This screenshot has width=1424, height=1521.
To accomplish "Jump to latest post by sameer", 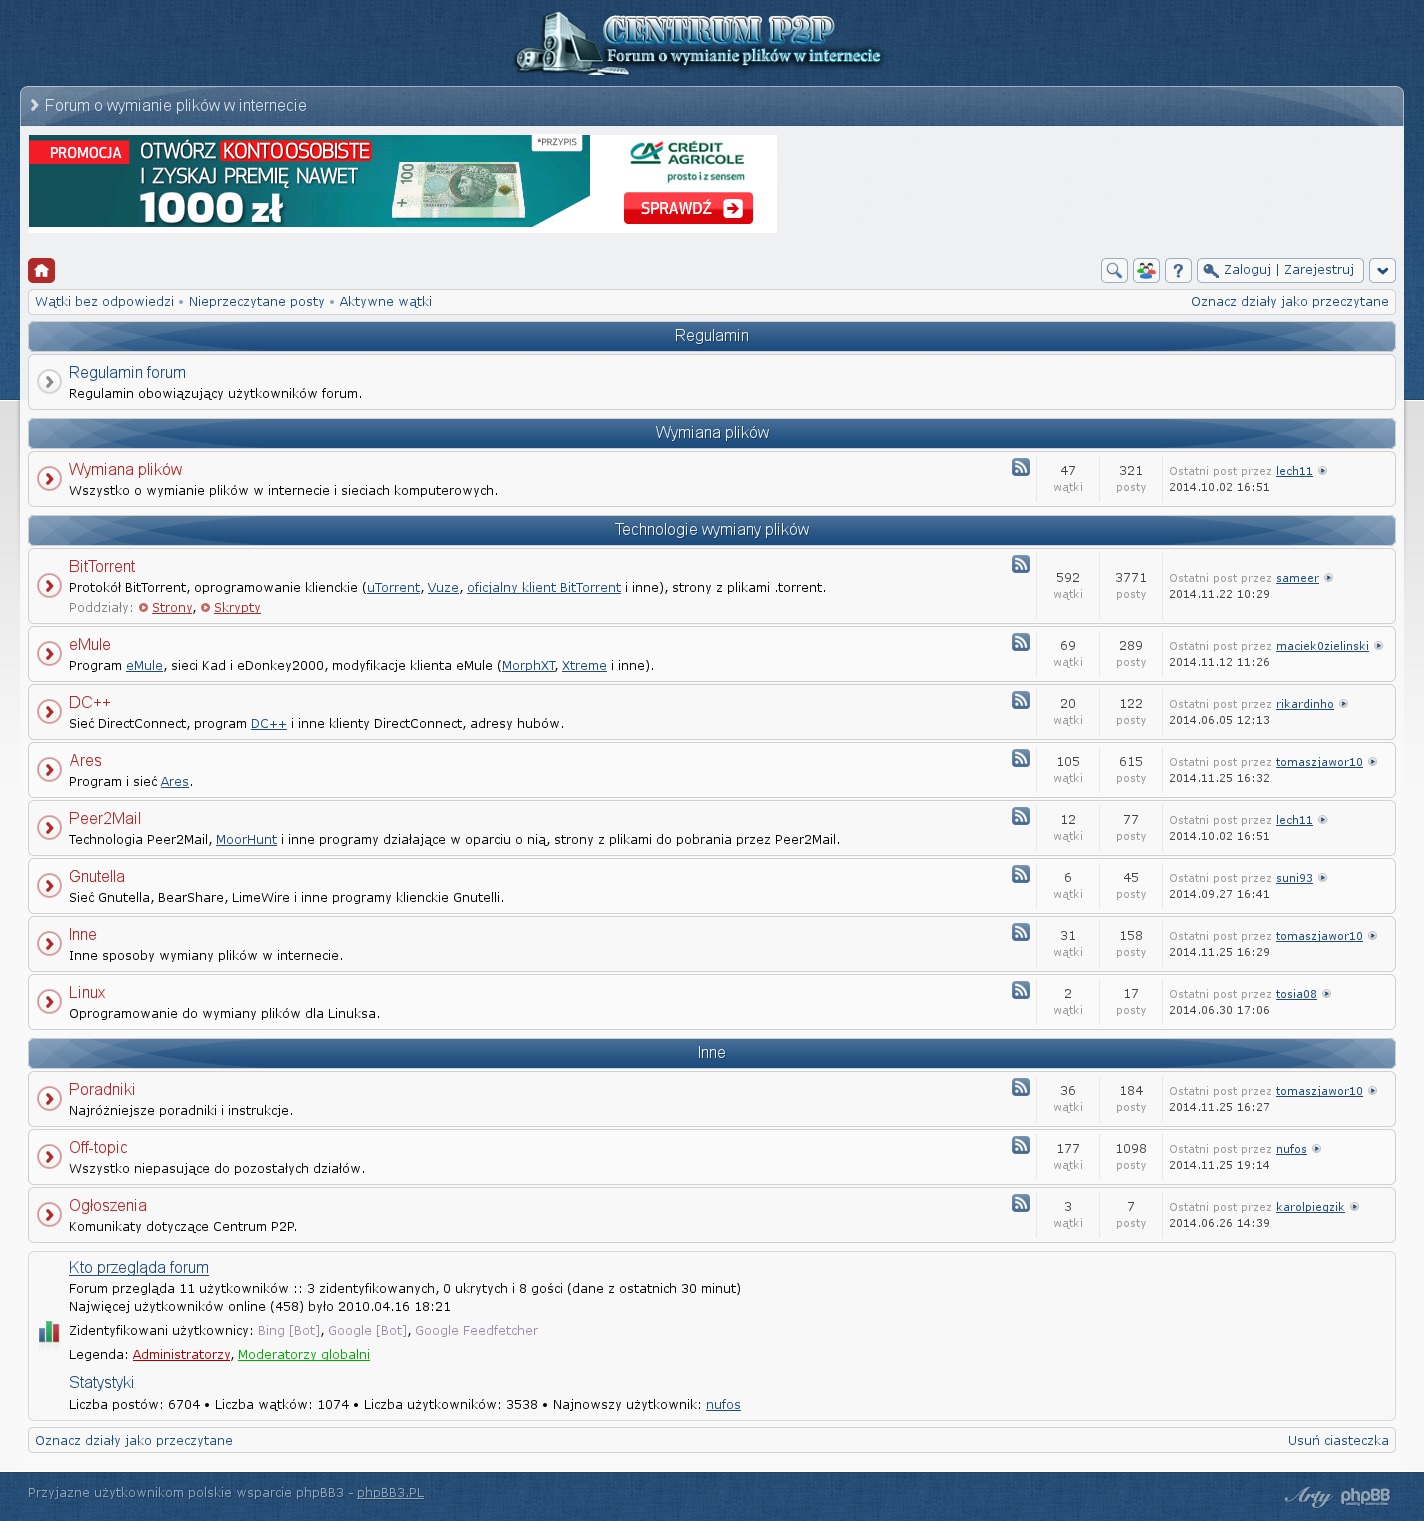I will point(1328,578).
